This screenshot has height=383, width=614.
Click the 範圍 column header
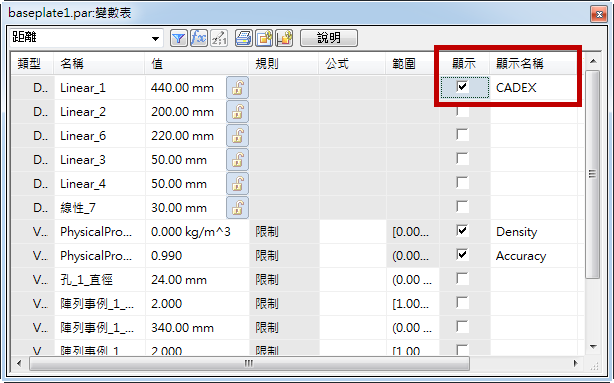(413, 63)
